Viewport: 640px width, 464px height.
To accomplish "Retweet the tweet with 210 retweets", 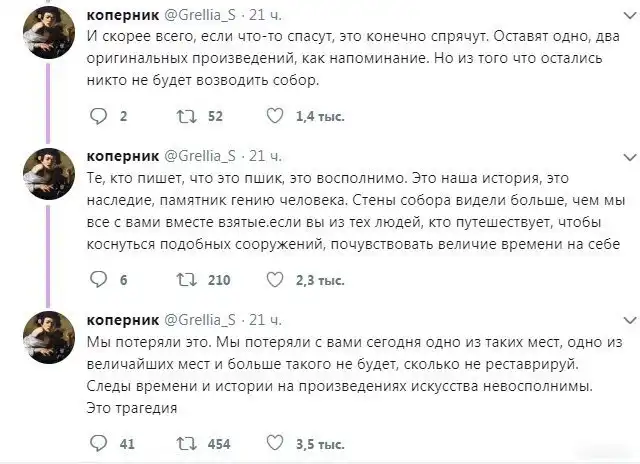I will 187,280.
